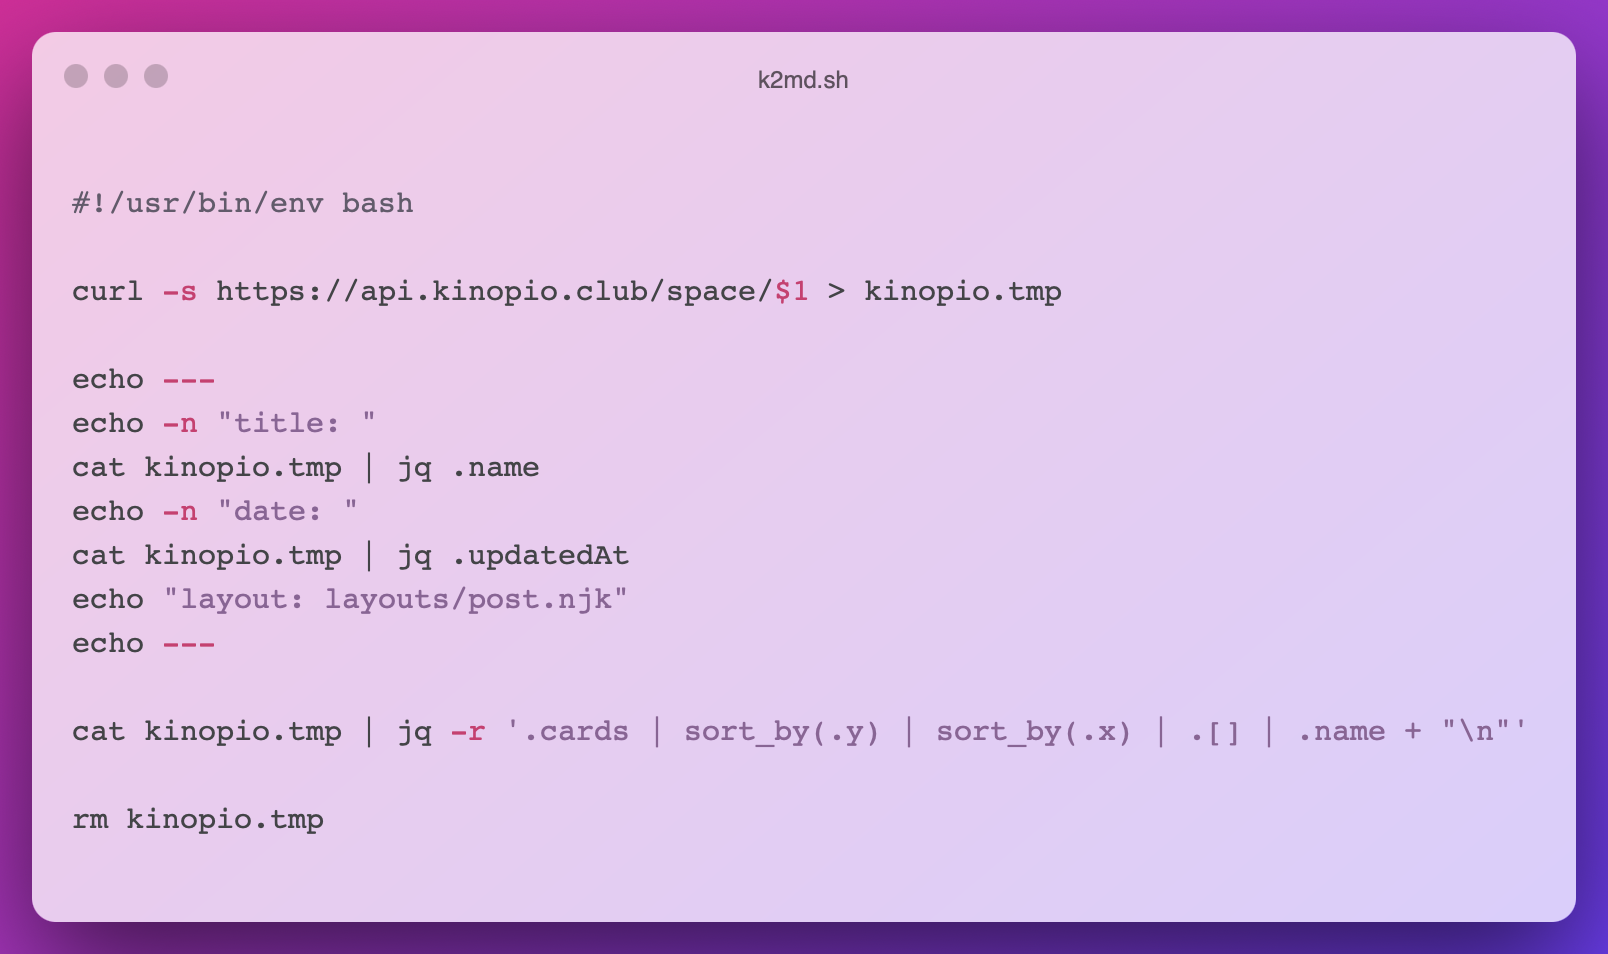This screenshot has width=1608, height=954.
Task: Click the "layout: layouts/post.njk" string
Action: pyautogui.click(x=395, y=599)
